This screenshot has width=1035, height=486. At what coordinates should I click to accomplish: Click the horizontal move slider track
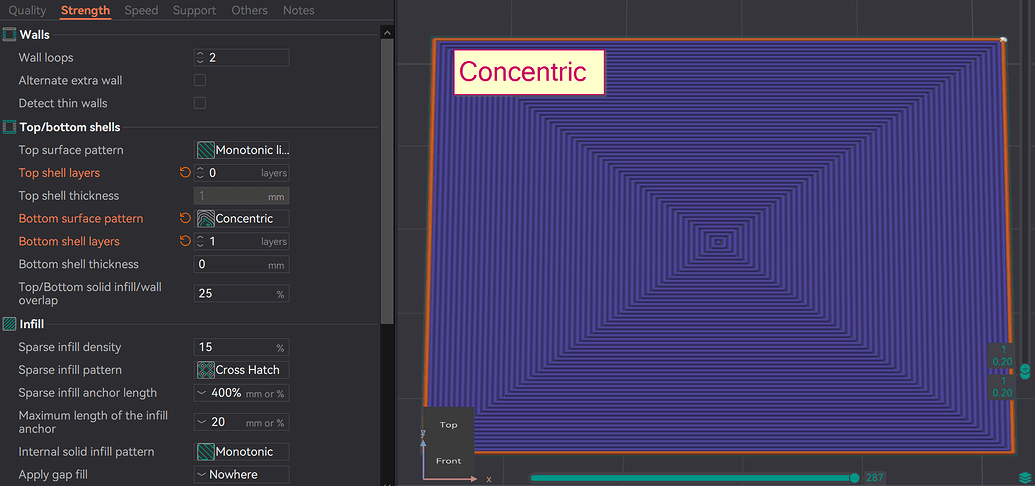coord(692,477)
